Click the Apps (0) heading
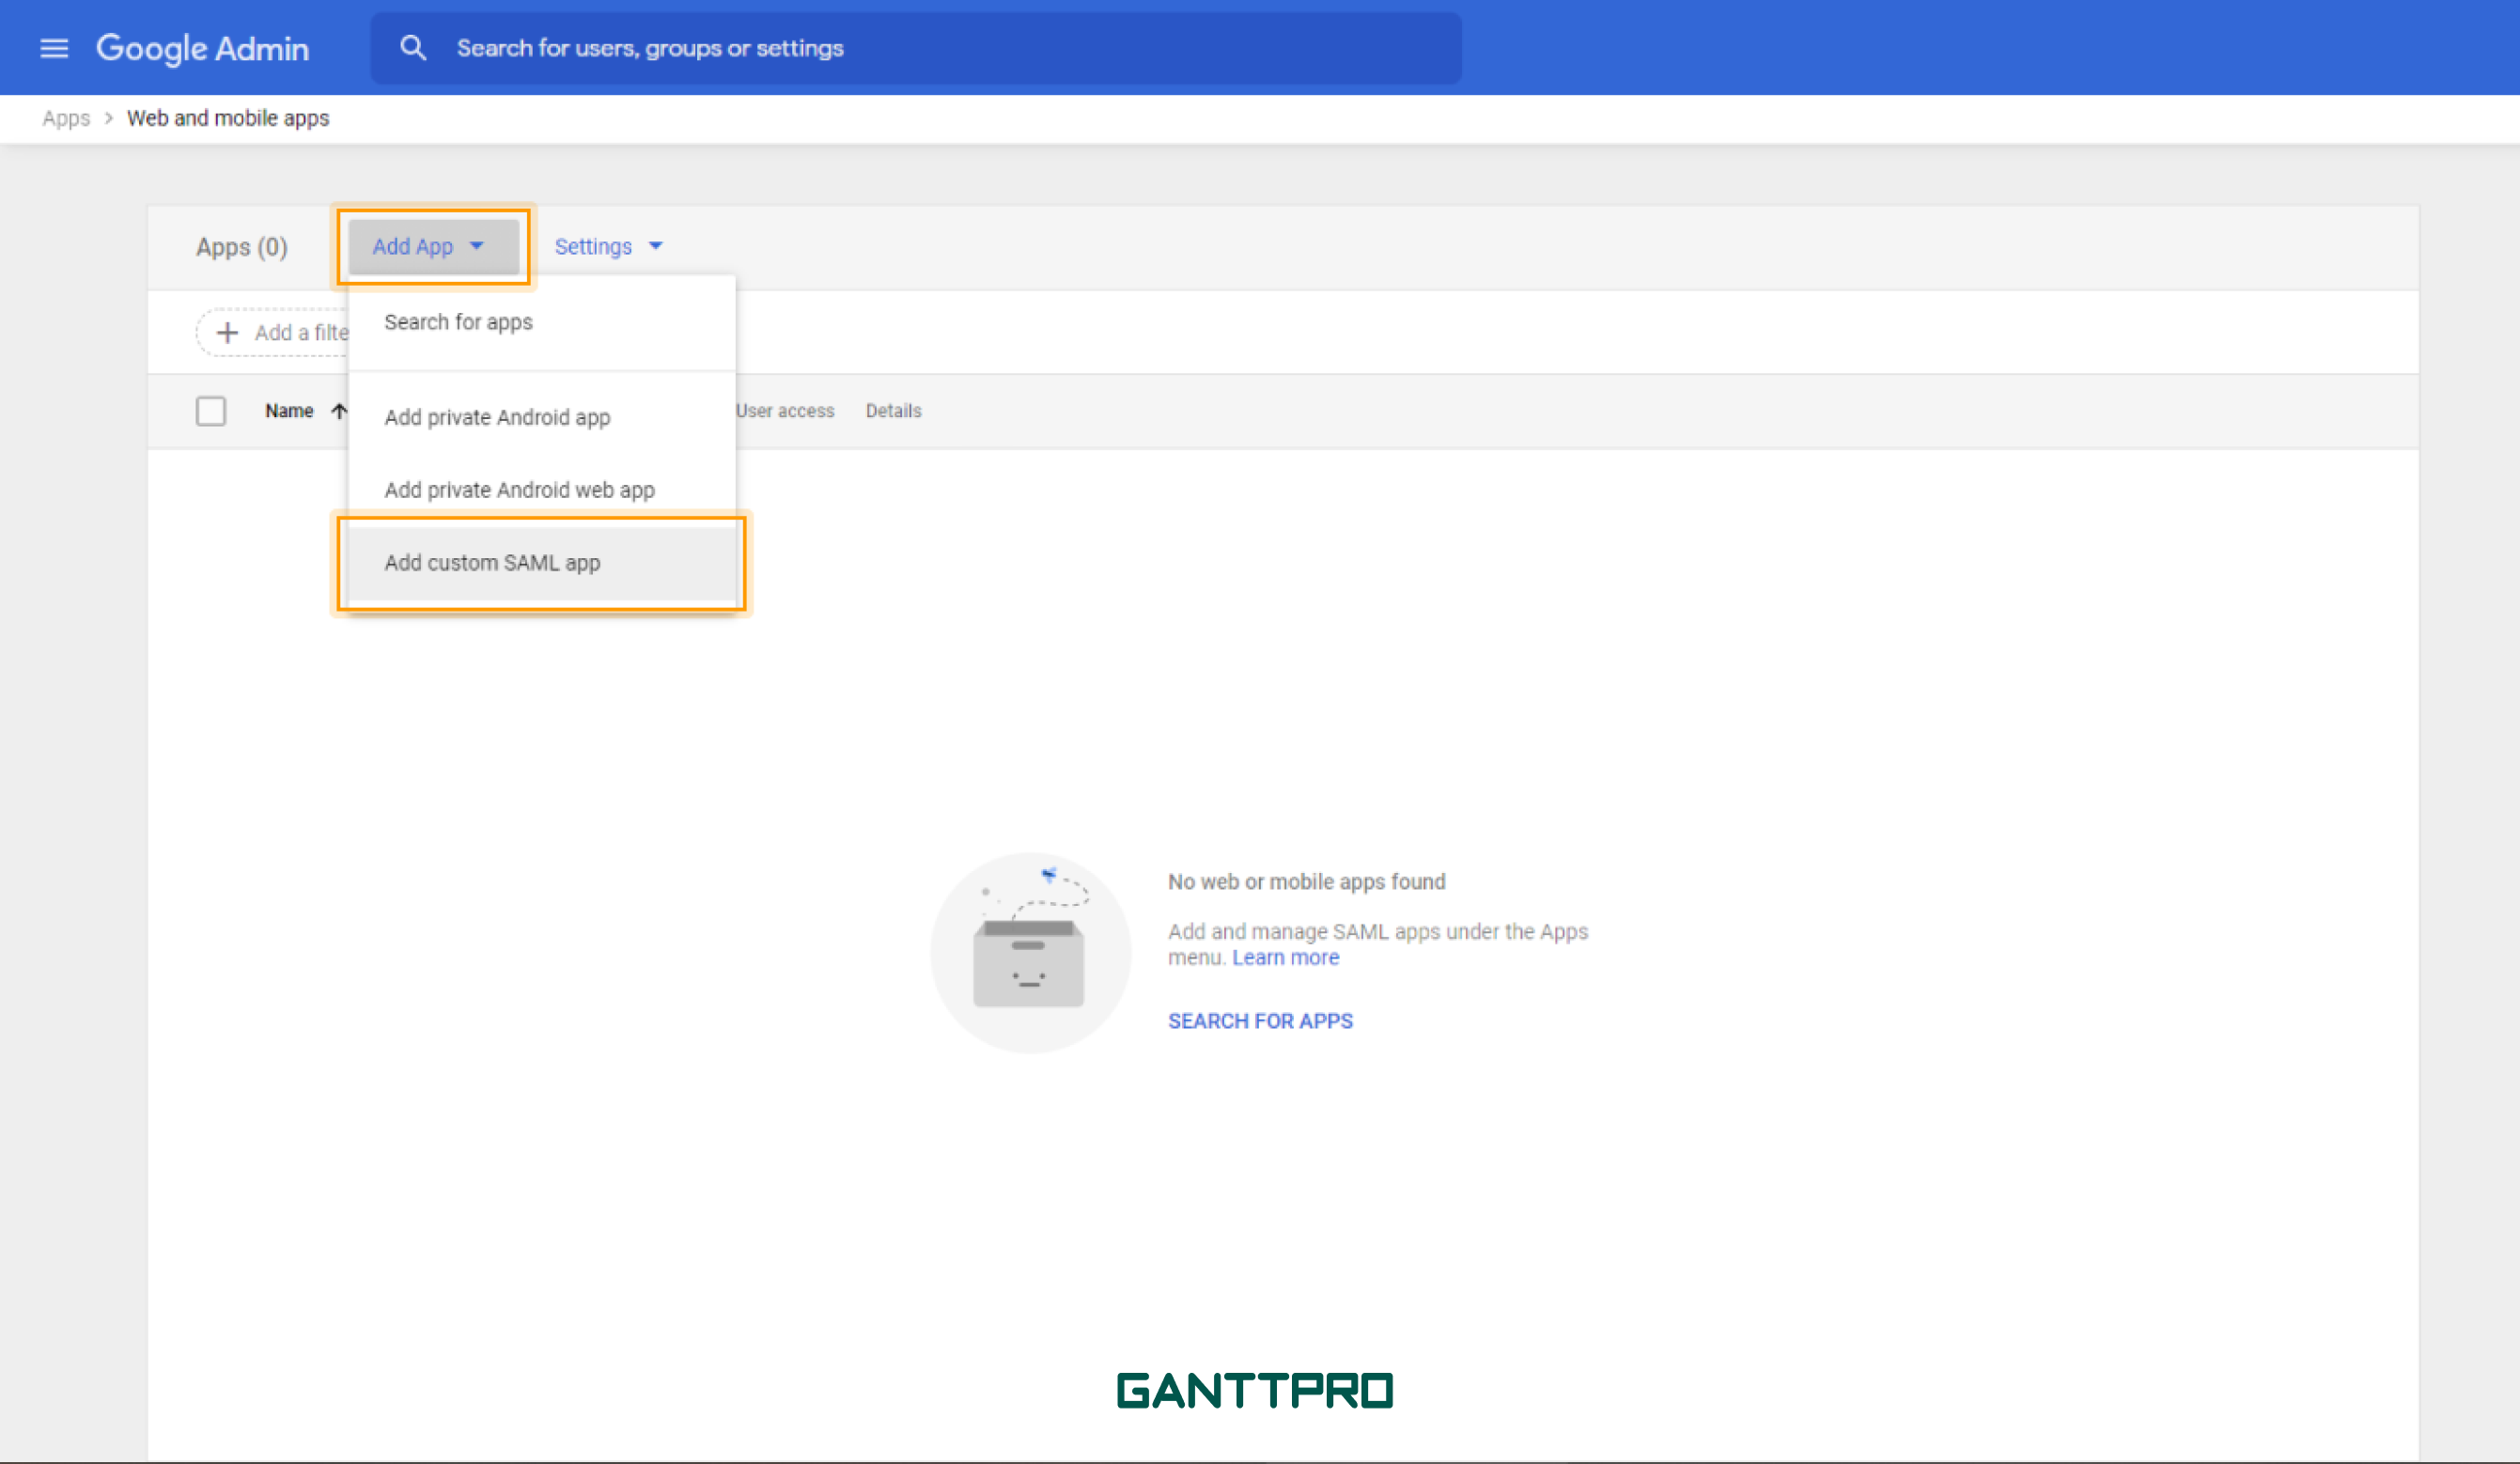Image resolution: width=2520 pixels, height=1464 pixels. tap(242, 247)
